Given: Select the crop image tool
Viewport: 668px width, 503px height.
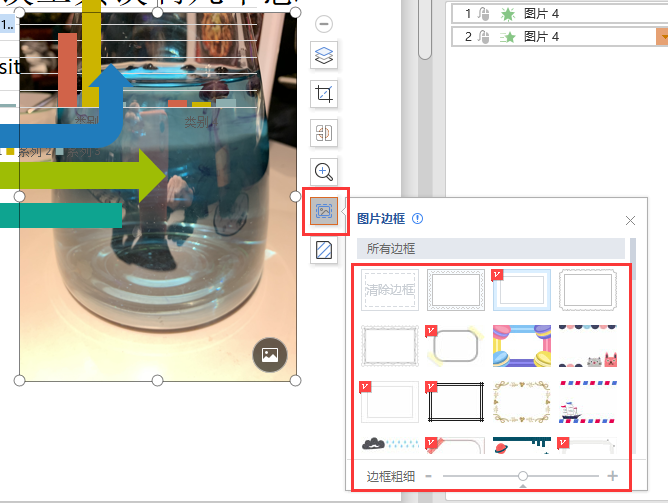Looking at the screenshot, I should click(324, 95).
